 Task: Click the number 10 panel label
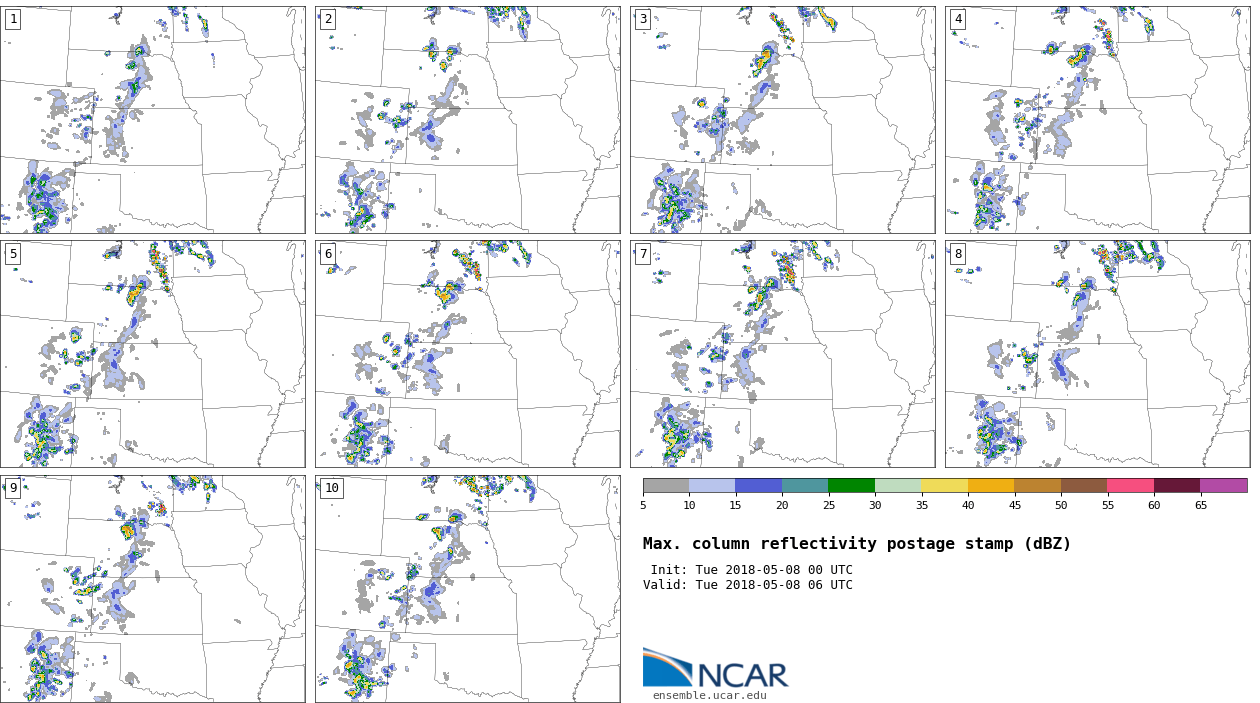click(332, 488)
